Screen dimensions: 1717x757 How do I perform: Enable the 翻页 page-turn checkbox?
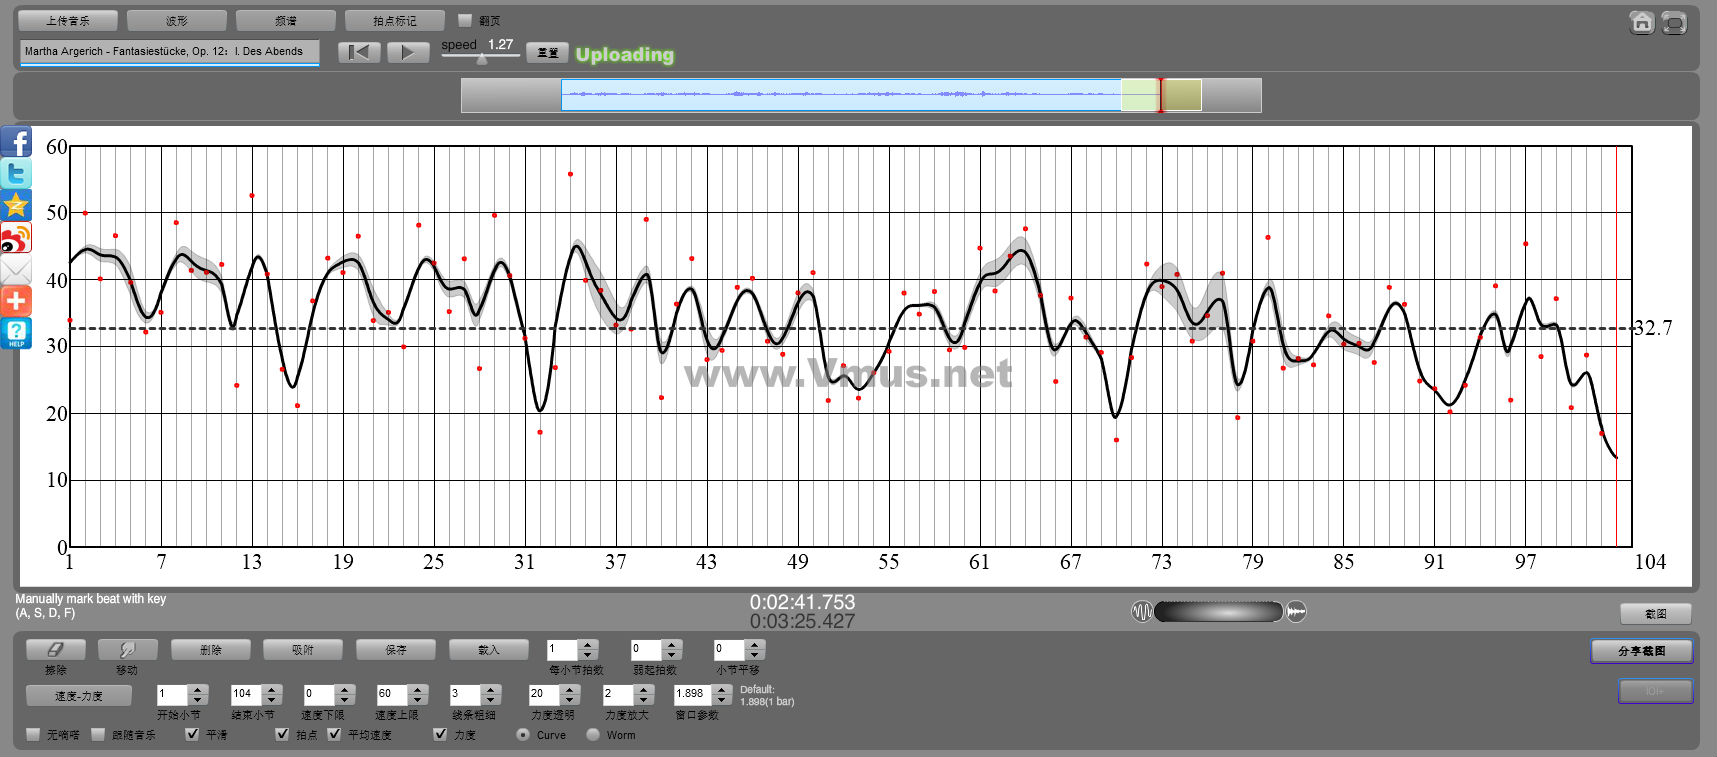point(465,20)
